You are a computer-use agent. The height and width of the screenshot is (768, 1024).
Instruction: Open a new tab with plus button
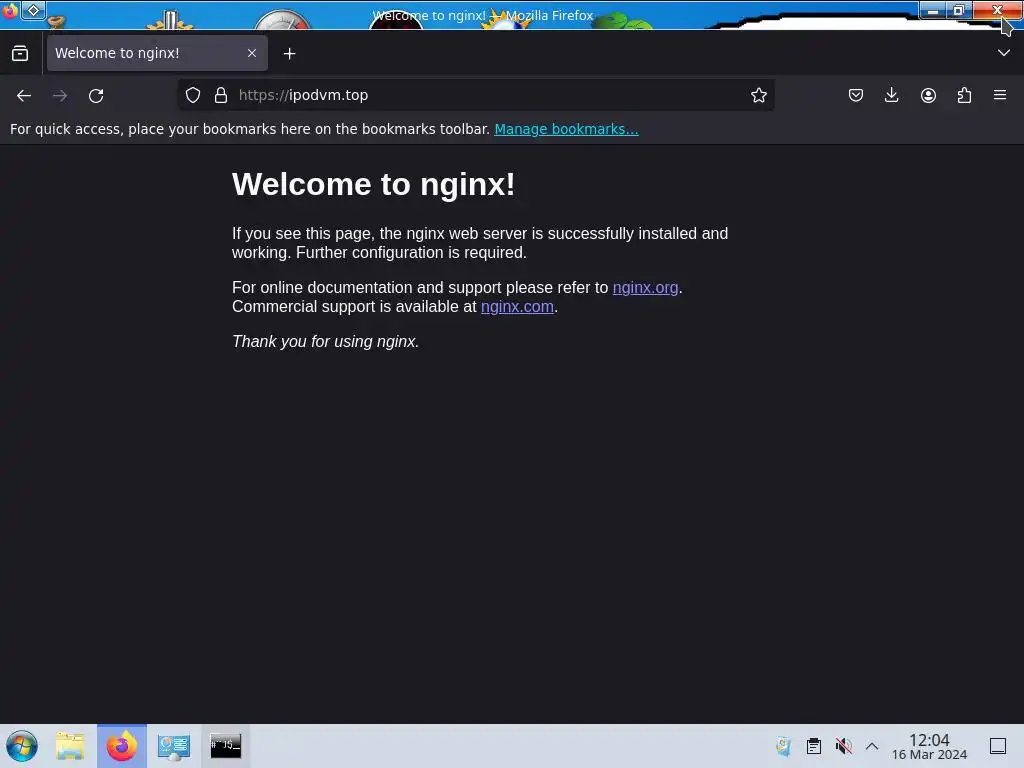(289, 54)
